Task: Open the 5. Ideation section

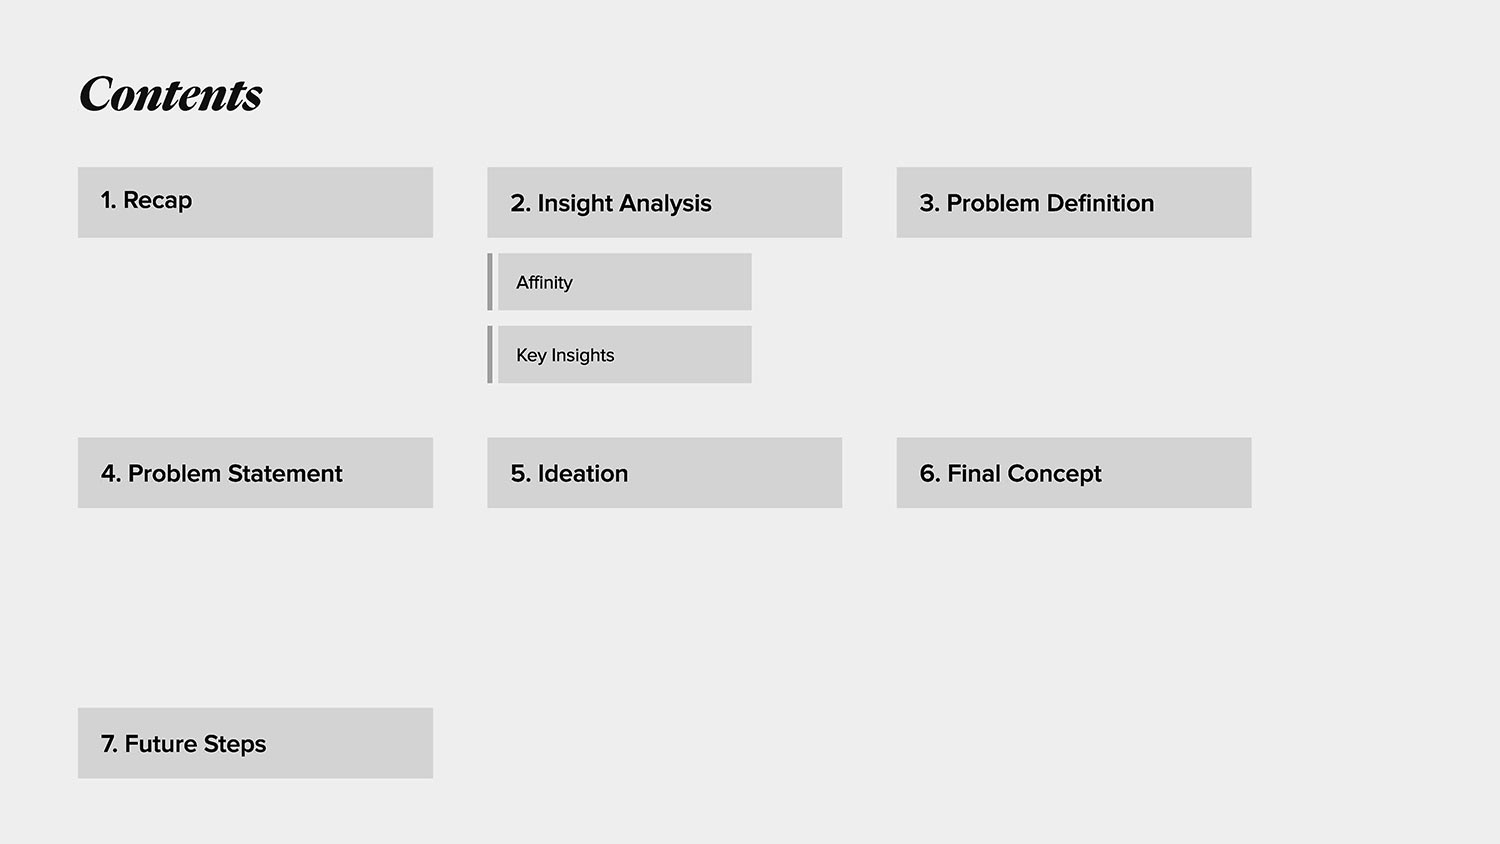Action: point(664,472)
